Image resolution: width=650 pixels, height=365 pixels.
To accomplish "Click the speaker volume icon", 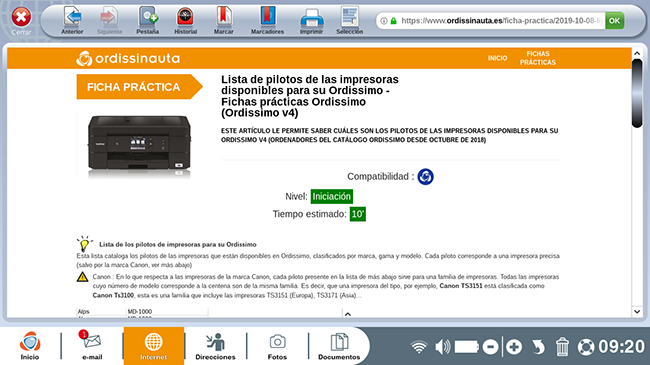I will coord(443,347).
